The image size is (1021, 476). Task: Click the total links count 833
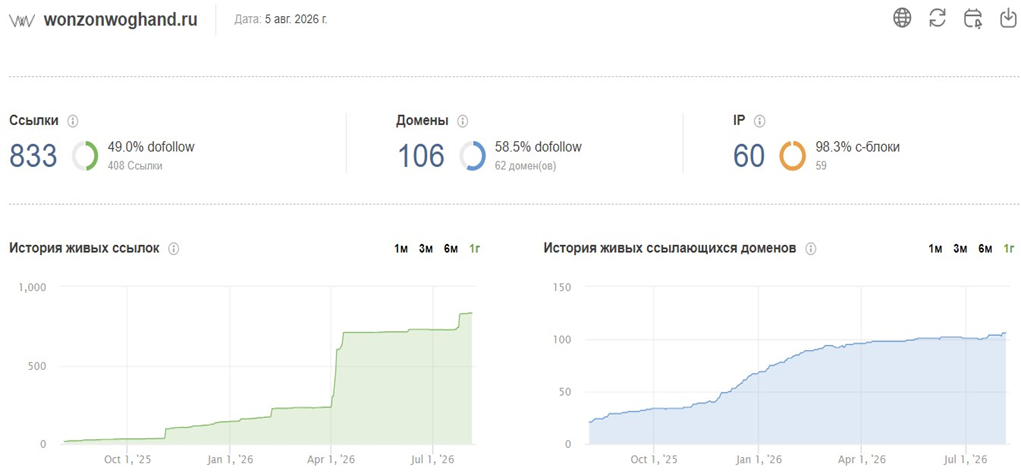33,157
